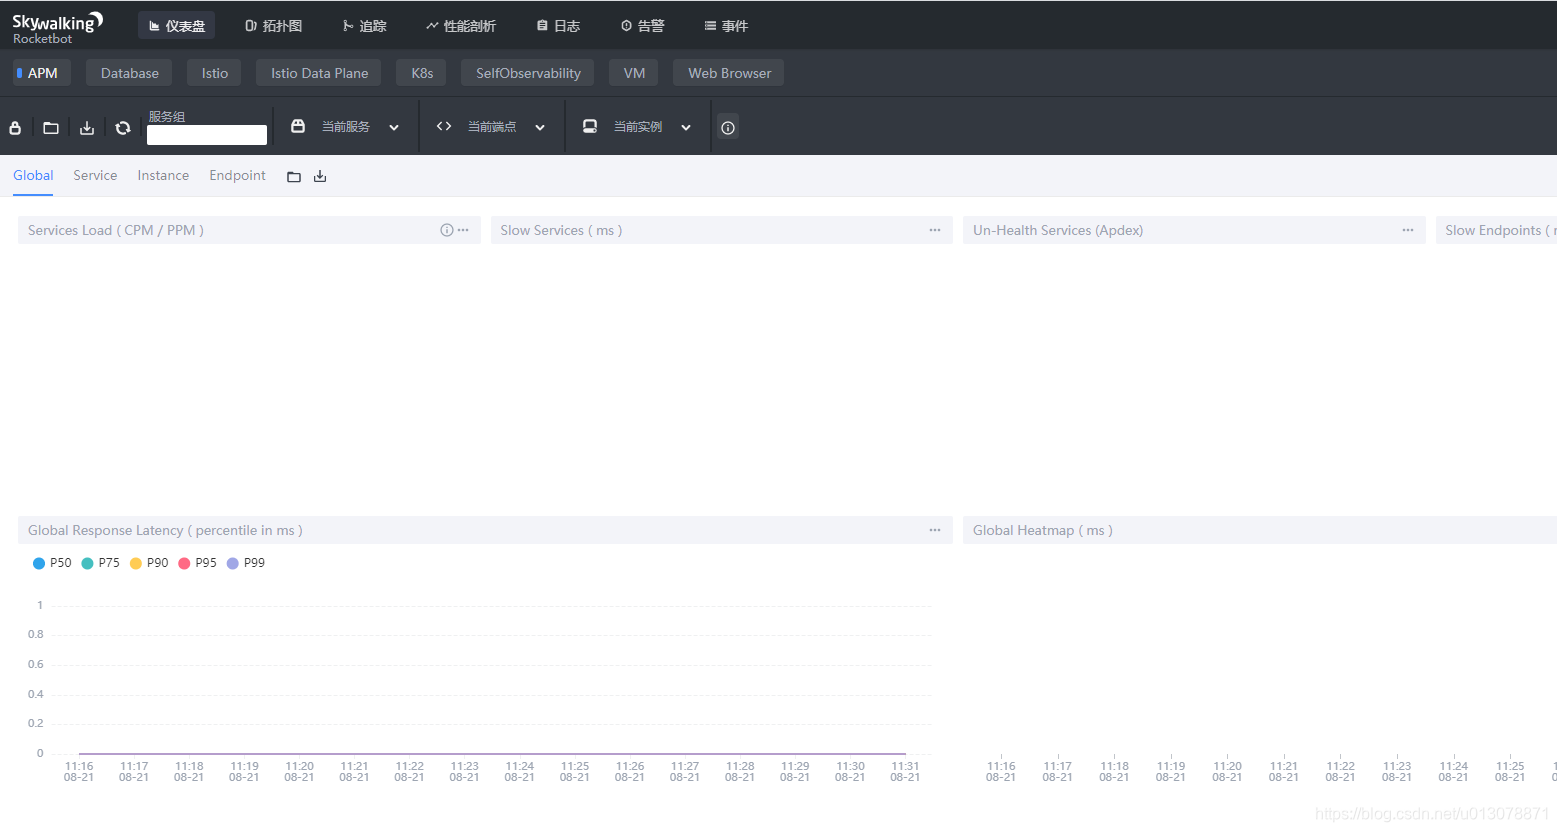Click the 当前实例 instance icon
Screen dimensions: 1557x832
[x=590, y=126]
